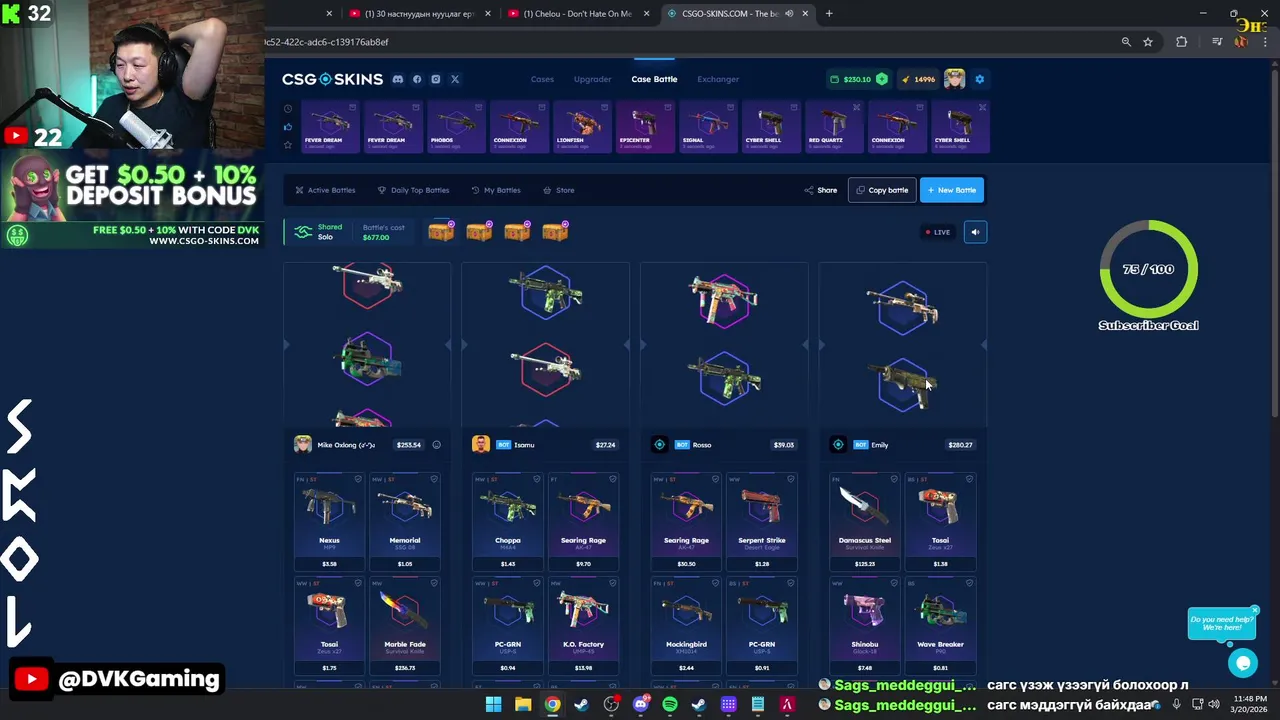Bookmark page with the star icon in address bar
The width and height of the screenshot is (1280, 720).
(1148, 42)
